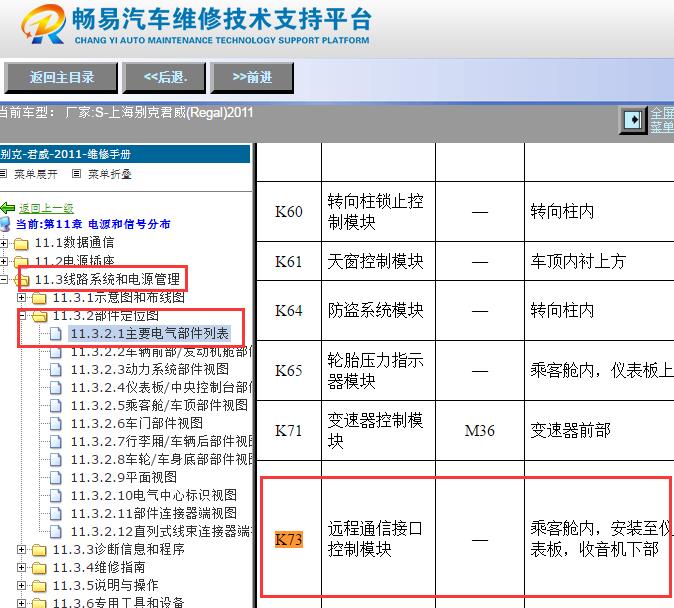Click the page icon of 11.3.2.5乘客舱
Viewport: 674px width, 608px height.
[55, 405]
